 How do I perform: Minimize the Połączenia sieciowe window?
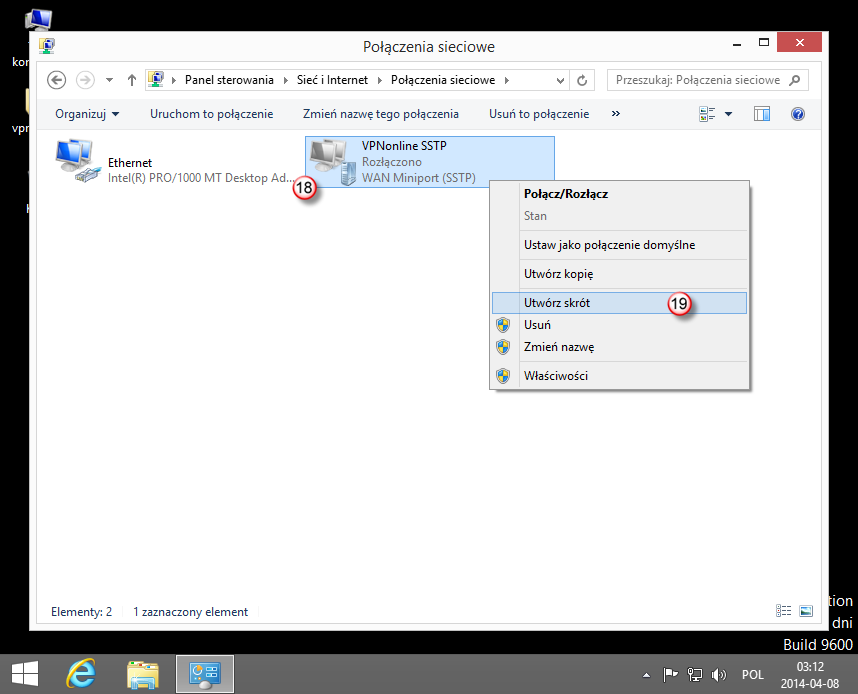pyautogui.click(x=737, y=44)
